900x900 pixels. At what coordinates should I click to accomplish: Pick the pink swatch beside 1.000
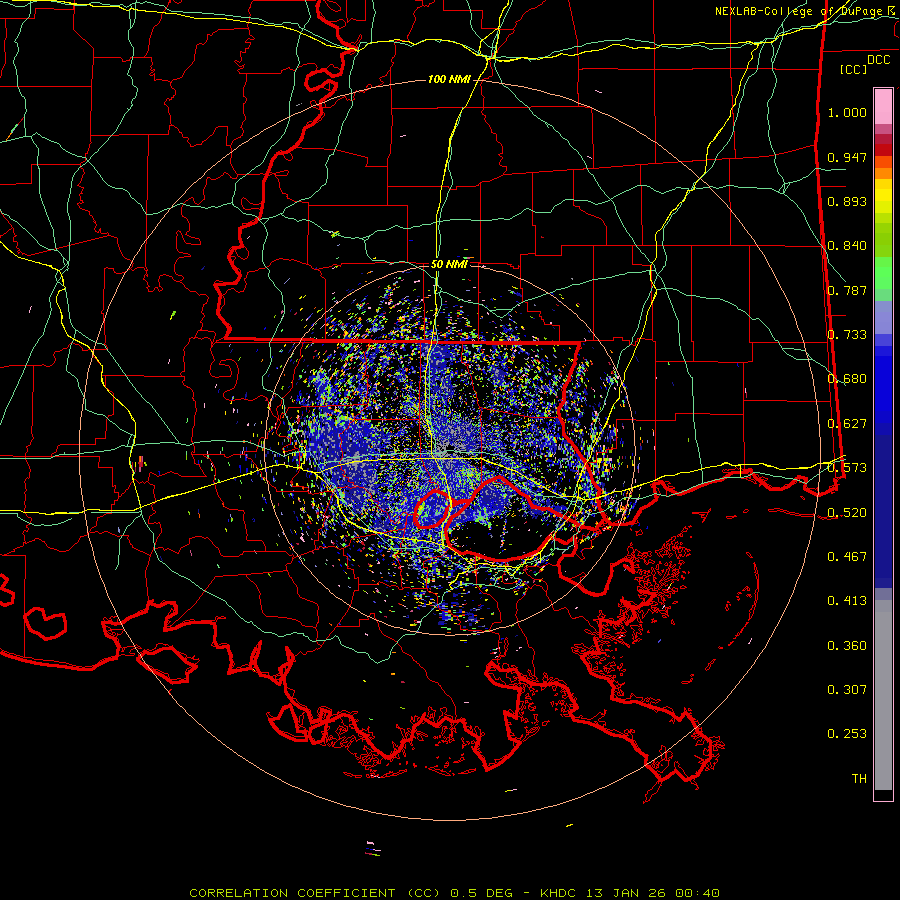tap(883, 106)
